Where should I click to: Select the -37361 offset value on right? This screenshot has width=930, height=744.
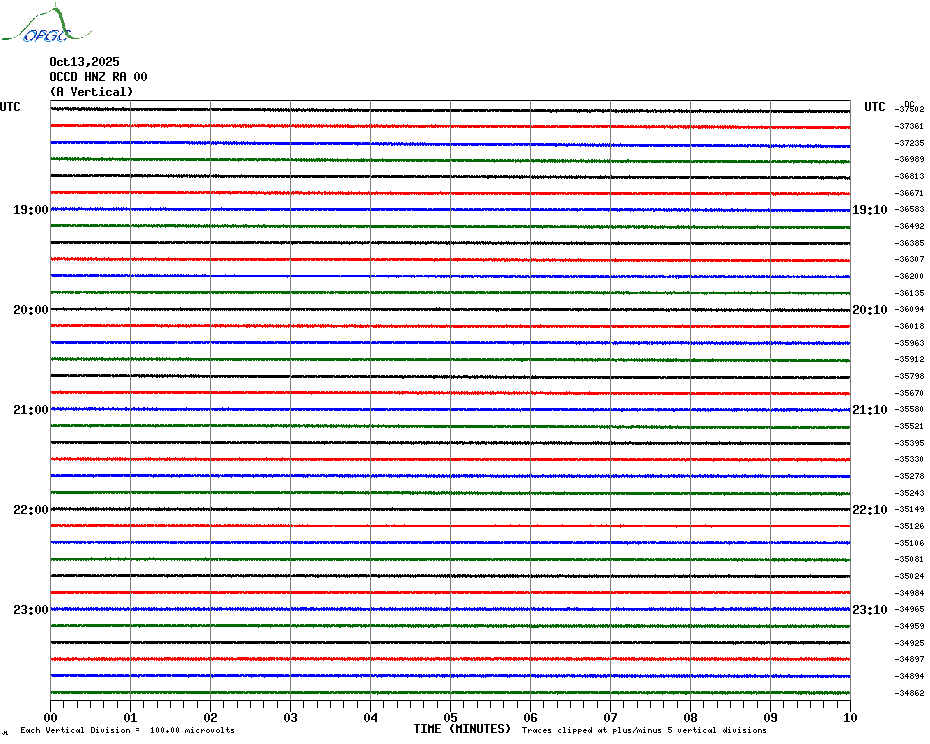pyautogui.click(x=910, y=126)
